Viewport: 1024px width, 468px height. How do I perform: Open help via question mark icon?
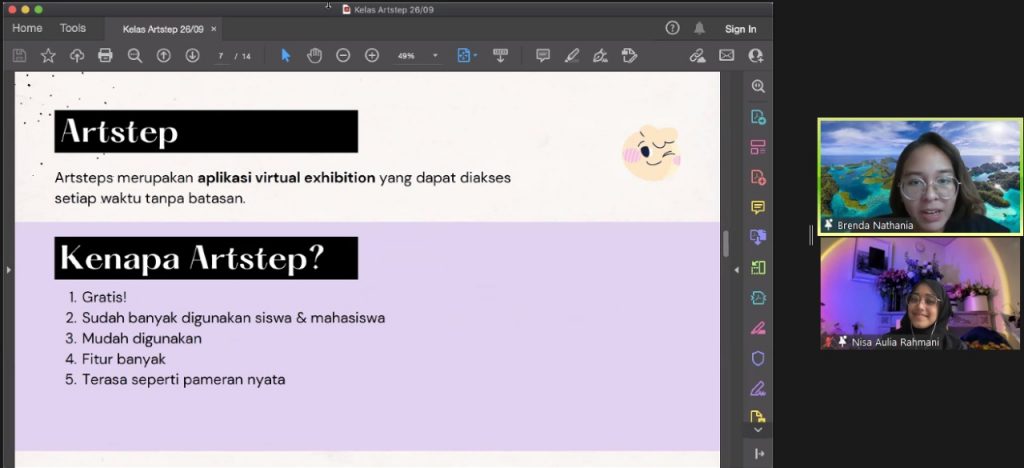(x=672, y=28)
